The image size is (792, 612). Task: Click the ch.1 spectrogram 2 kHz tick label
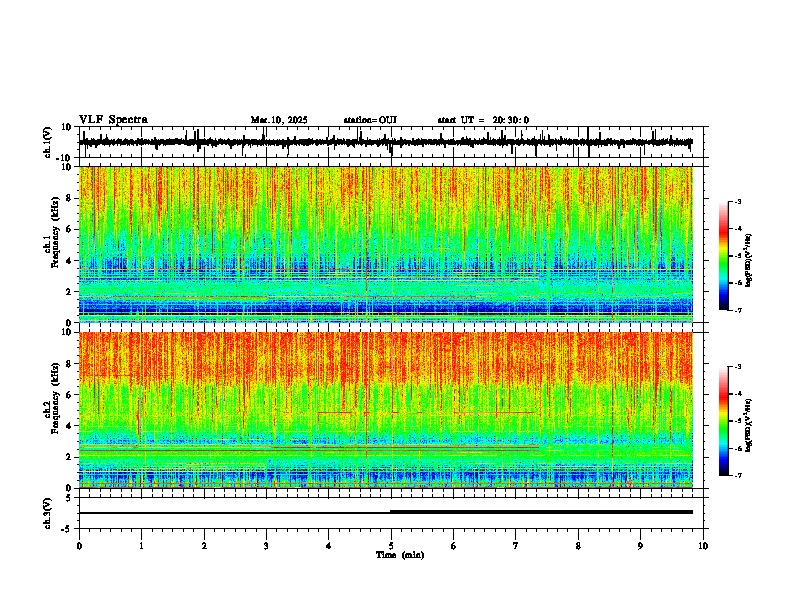(x=69, y=292)
